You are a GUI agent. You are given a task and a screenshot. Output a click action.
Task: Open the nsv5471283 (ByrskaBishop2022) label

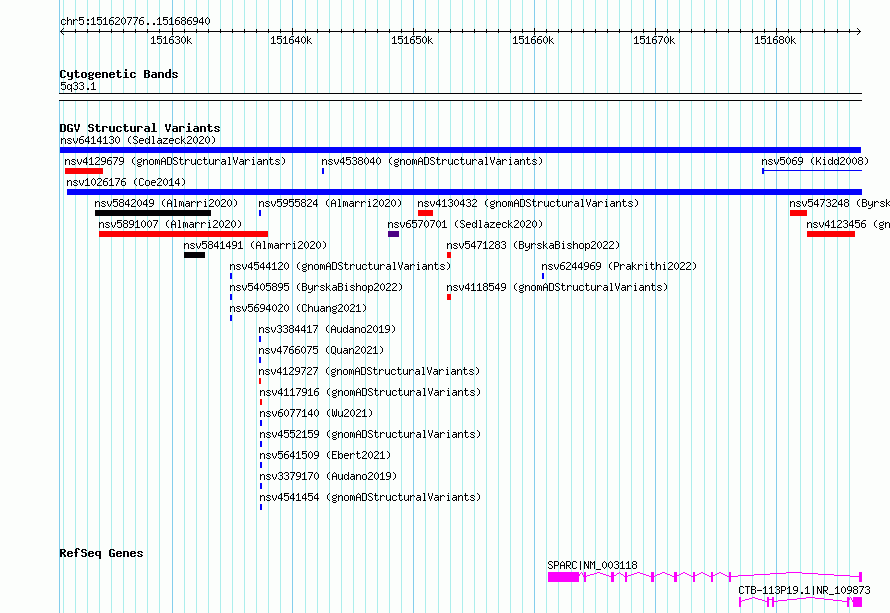[534, 245]
